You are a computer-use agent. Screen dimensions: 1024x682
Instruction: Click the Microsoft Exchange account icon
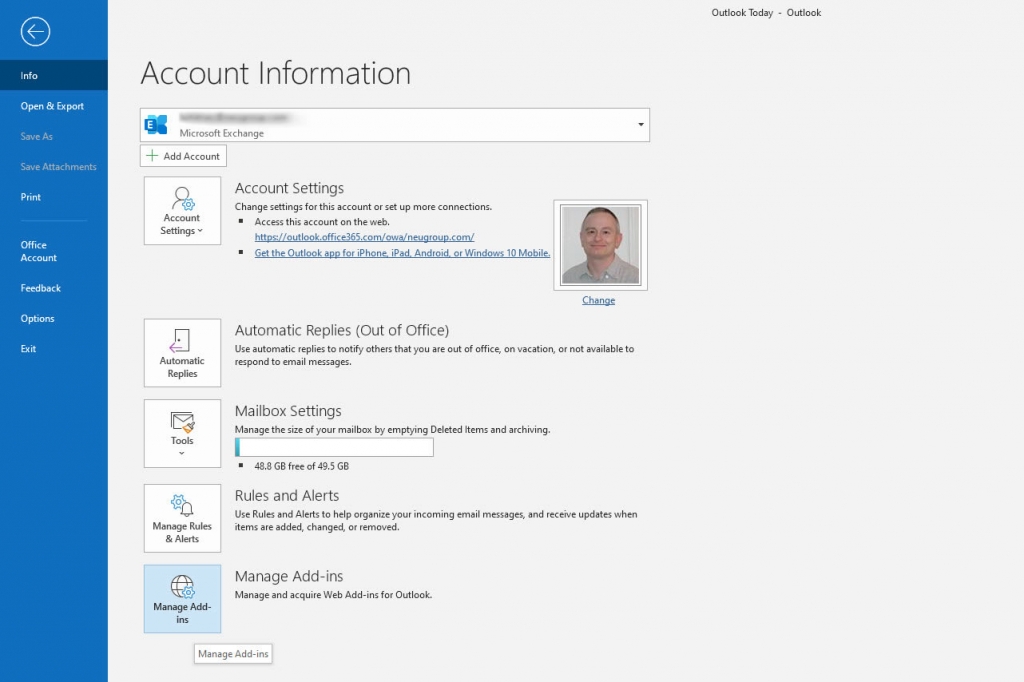tap(155, 124)
